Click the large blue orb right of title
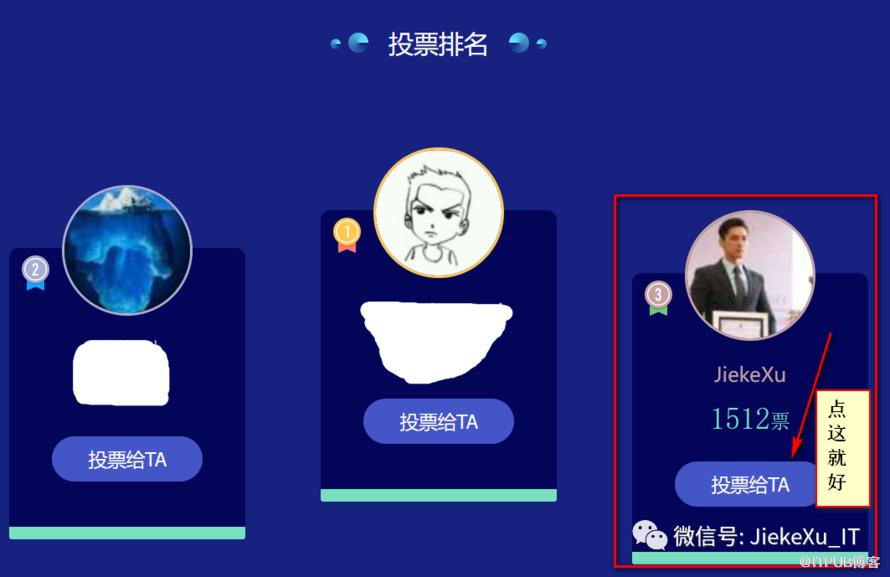 click(x=519, y=43)
